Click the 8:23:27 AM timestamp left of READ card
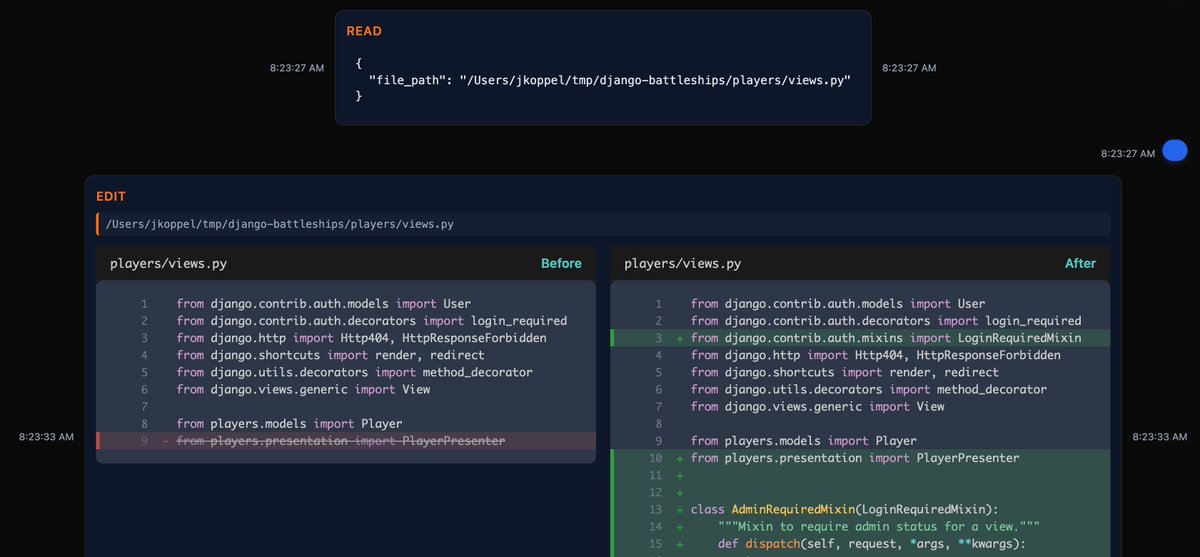Image resolution: width=1200 pixels, height=557 pixels. 297,68
